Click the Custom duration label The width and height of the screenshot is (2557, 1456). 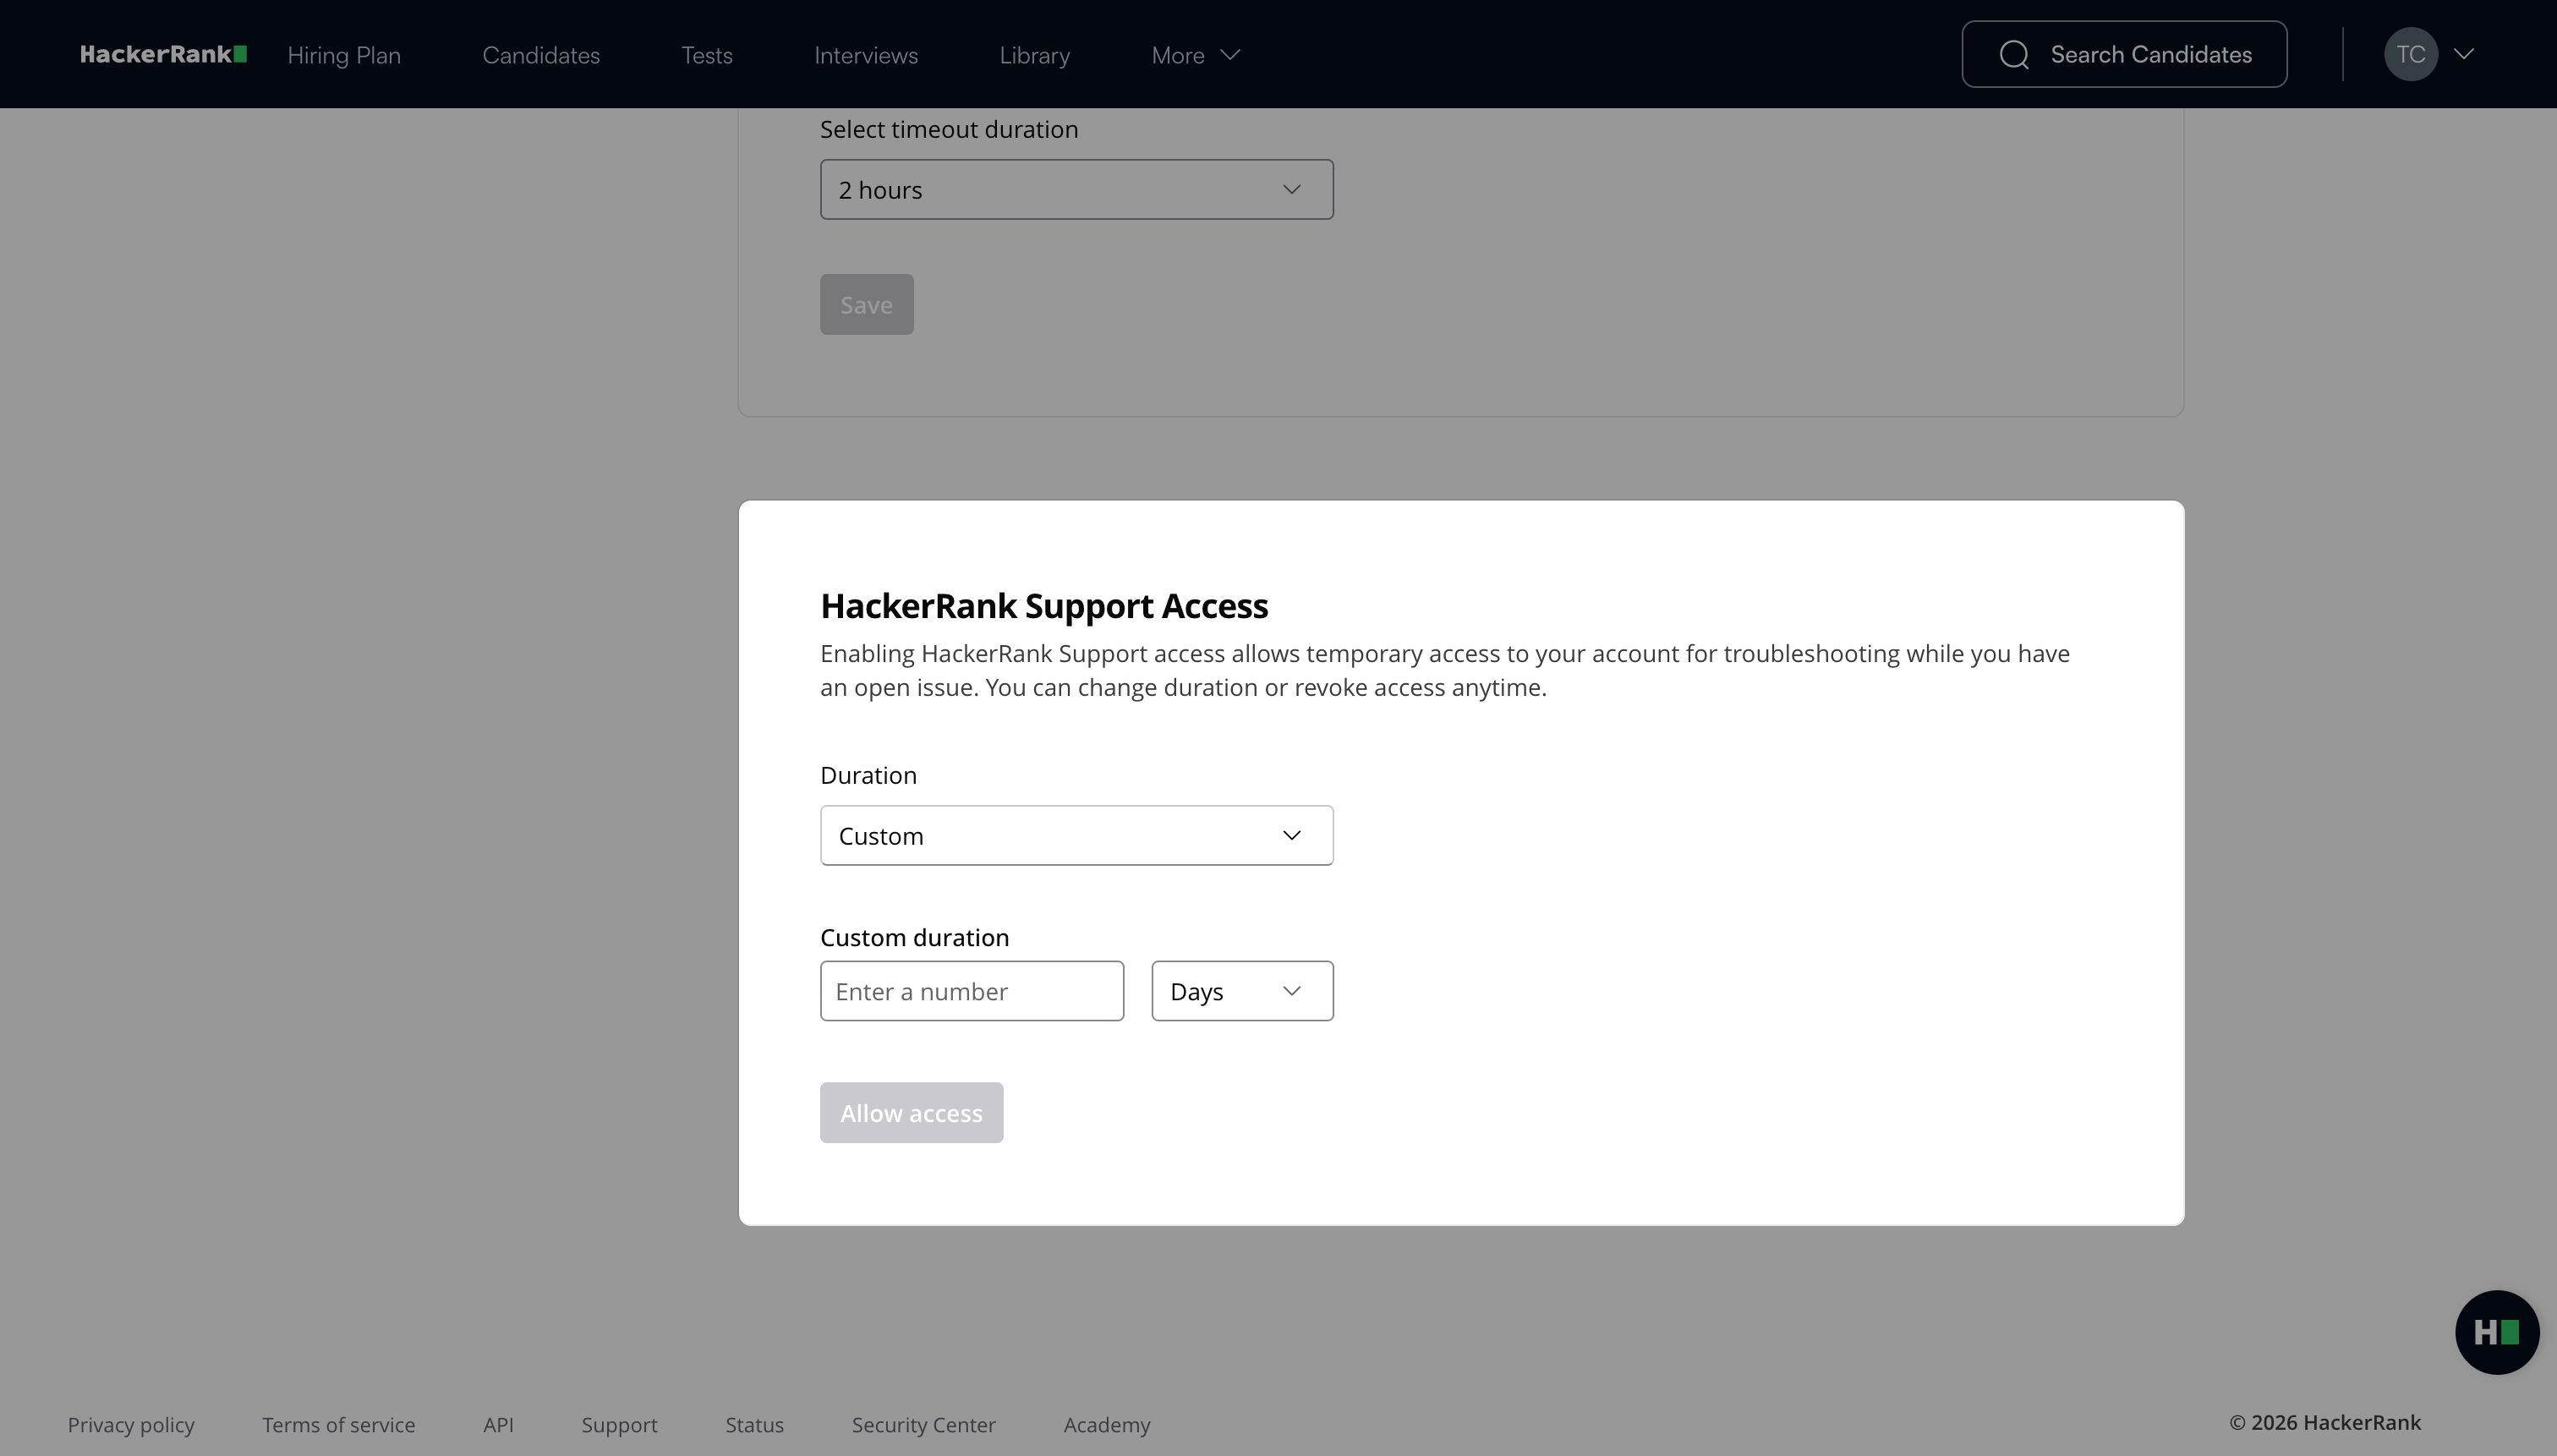coord(915,937)
